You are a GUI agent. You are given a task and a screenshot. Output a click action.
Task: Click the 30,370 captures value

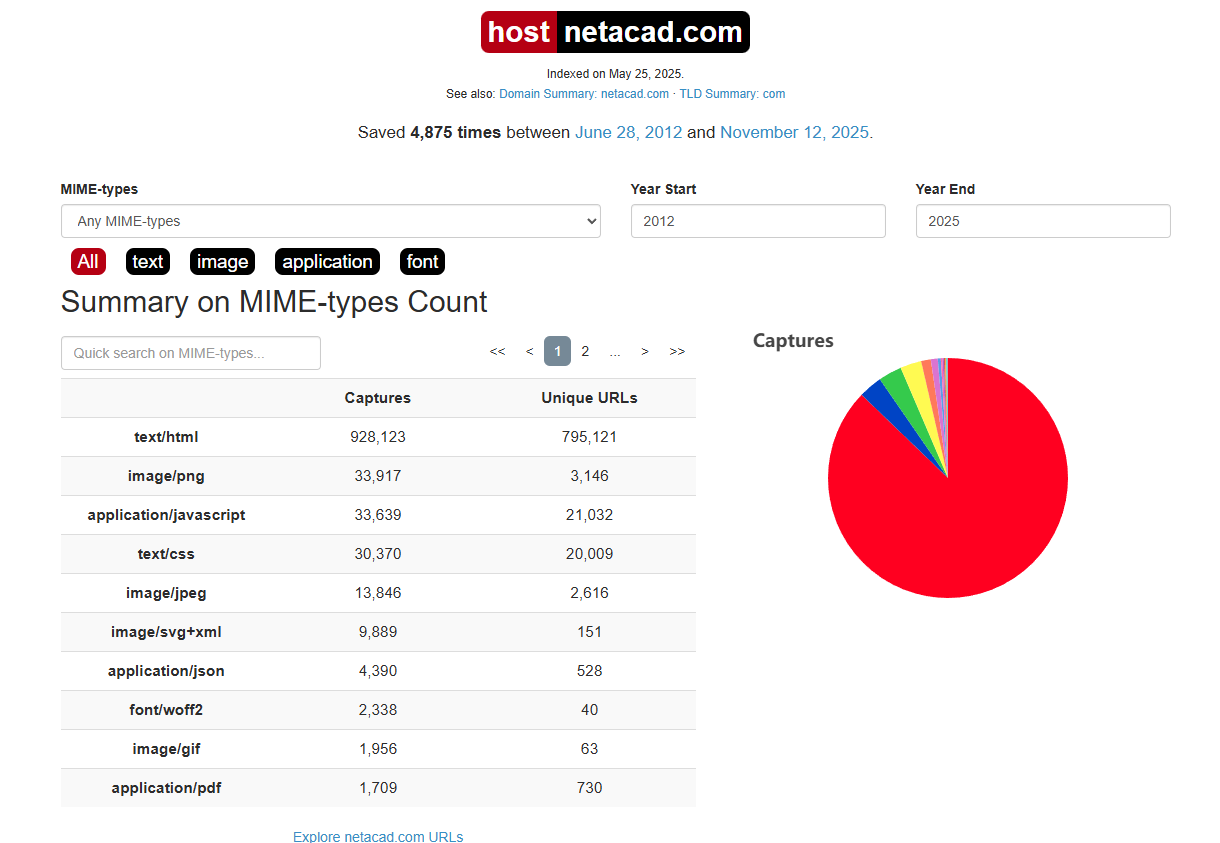[x=378, y=554]
